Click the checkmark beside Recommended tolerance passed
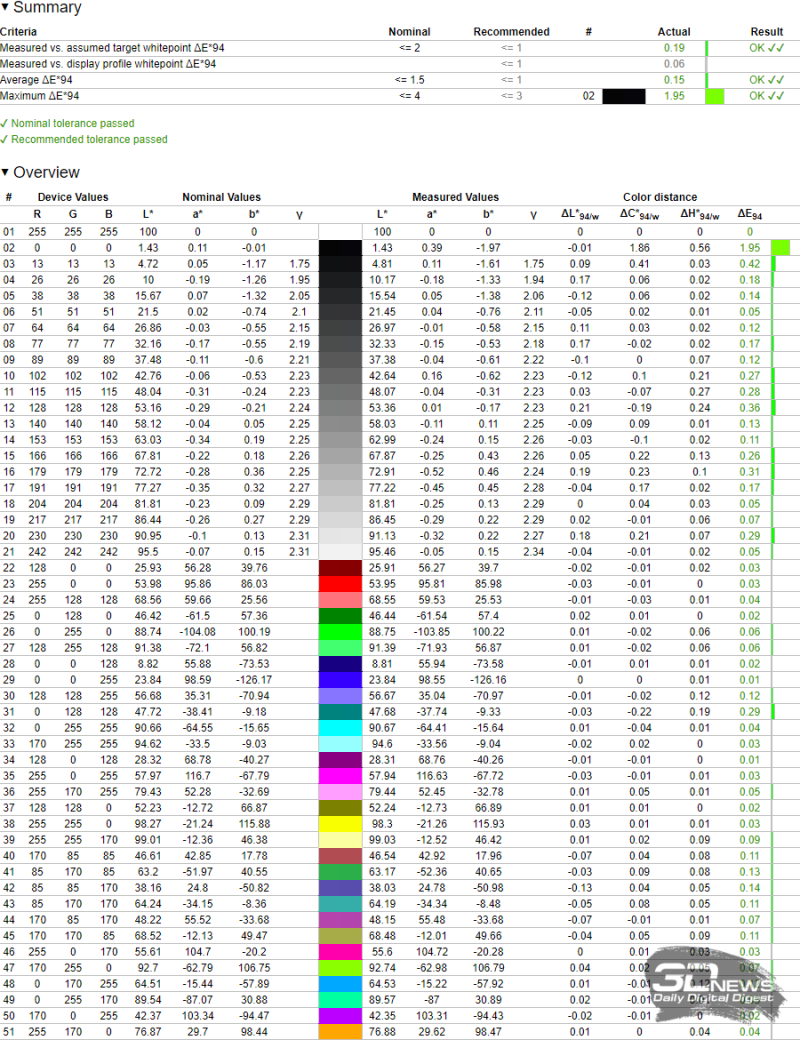The width and height of the screenshot is (800, 1040). click(x=4, y=140)
